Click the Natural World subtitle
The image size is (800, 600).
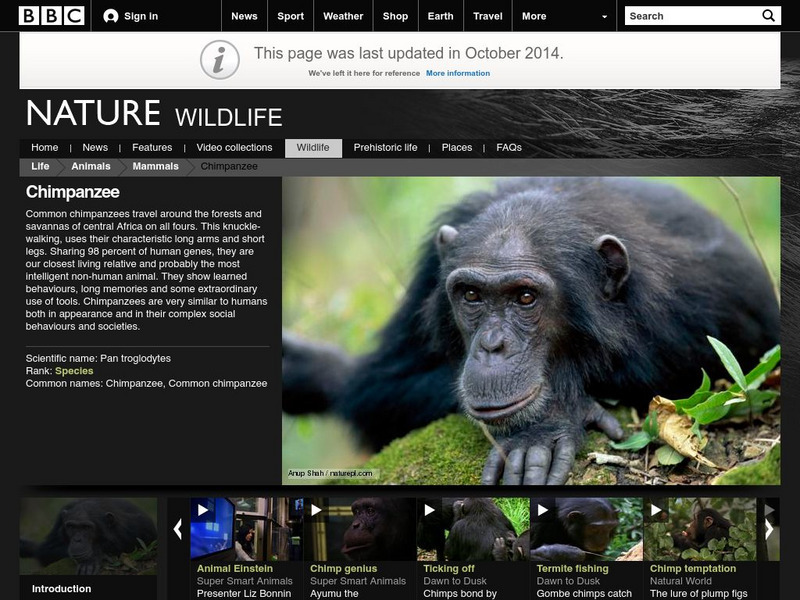(681, 581)
